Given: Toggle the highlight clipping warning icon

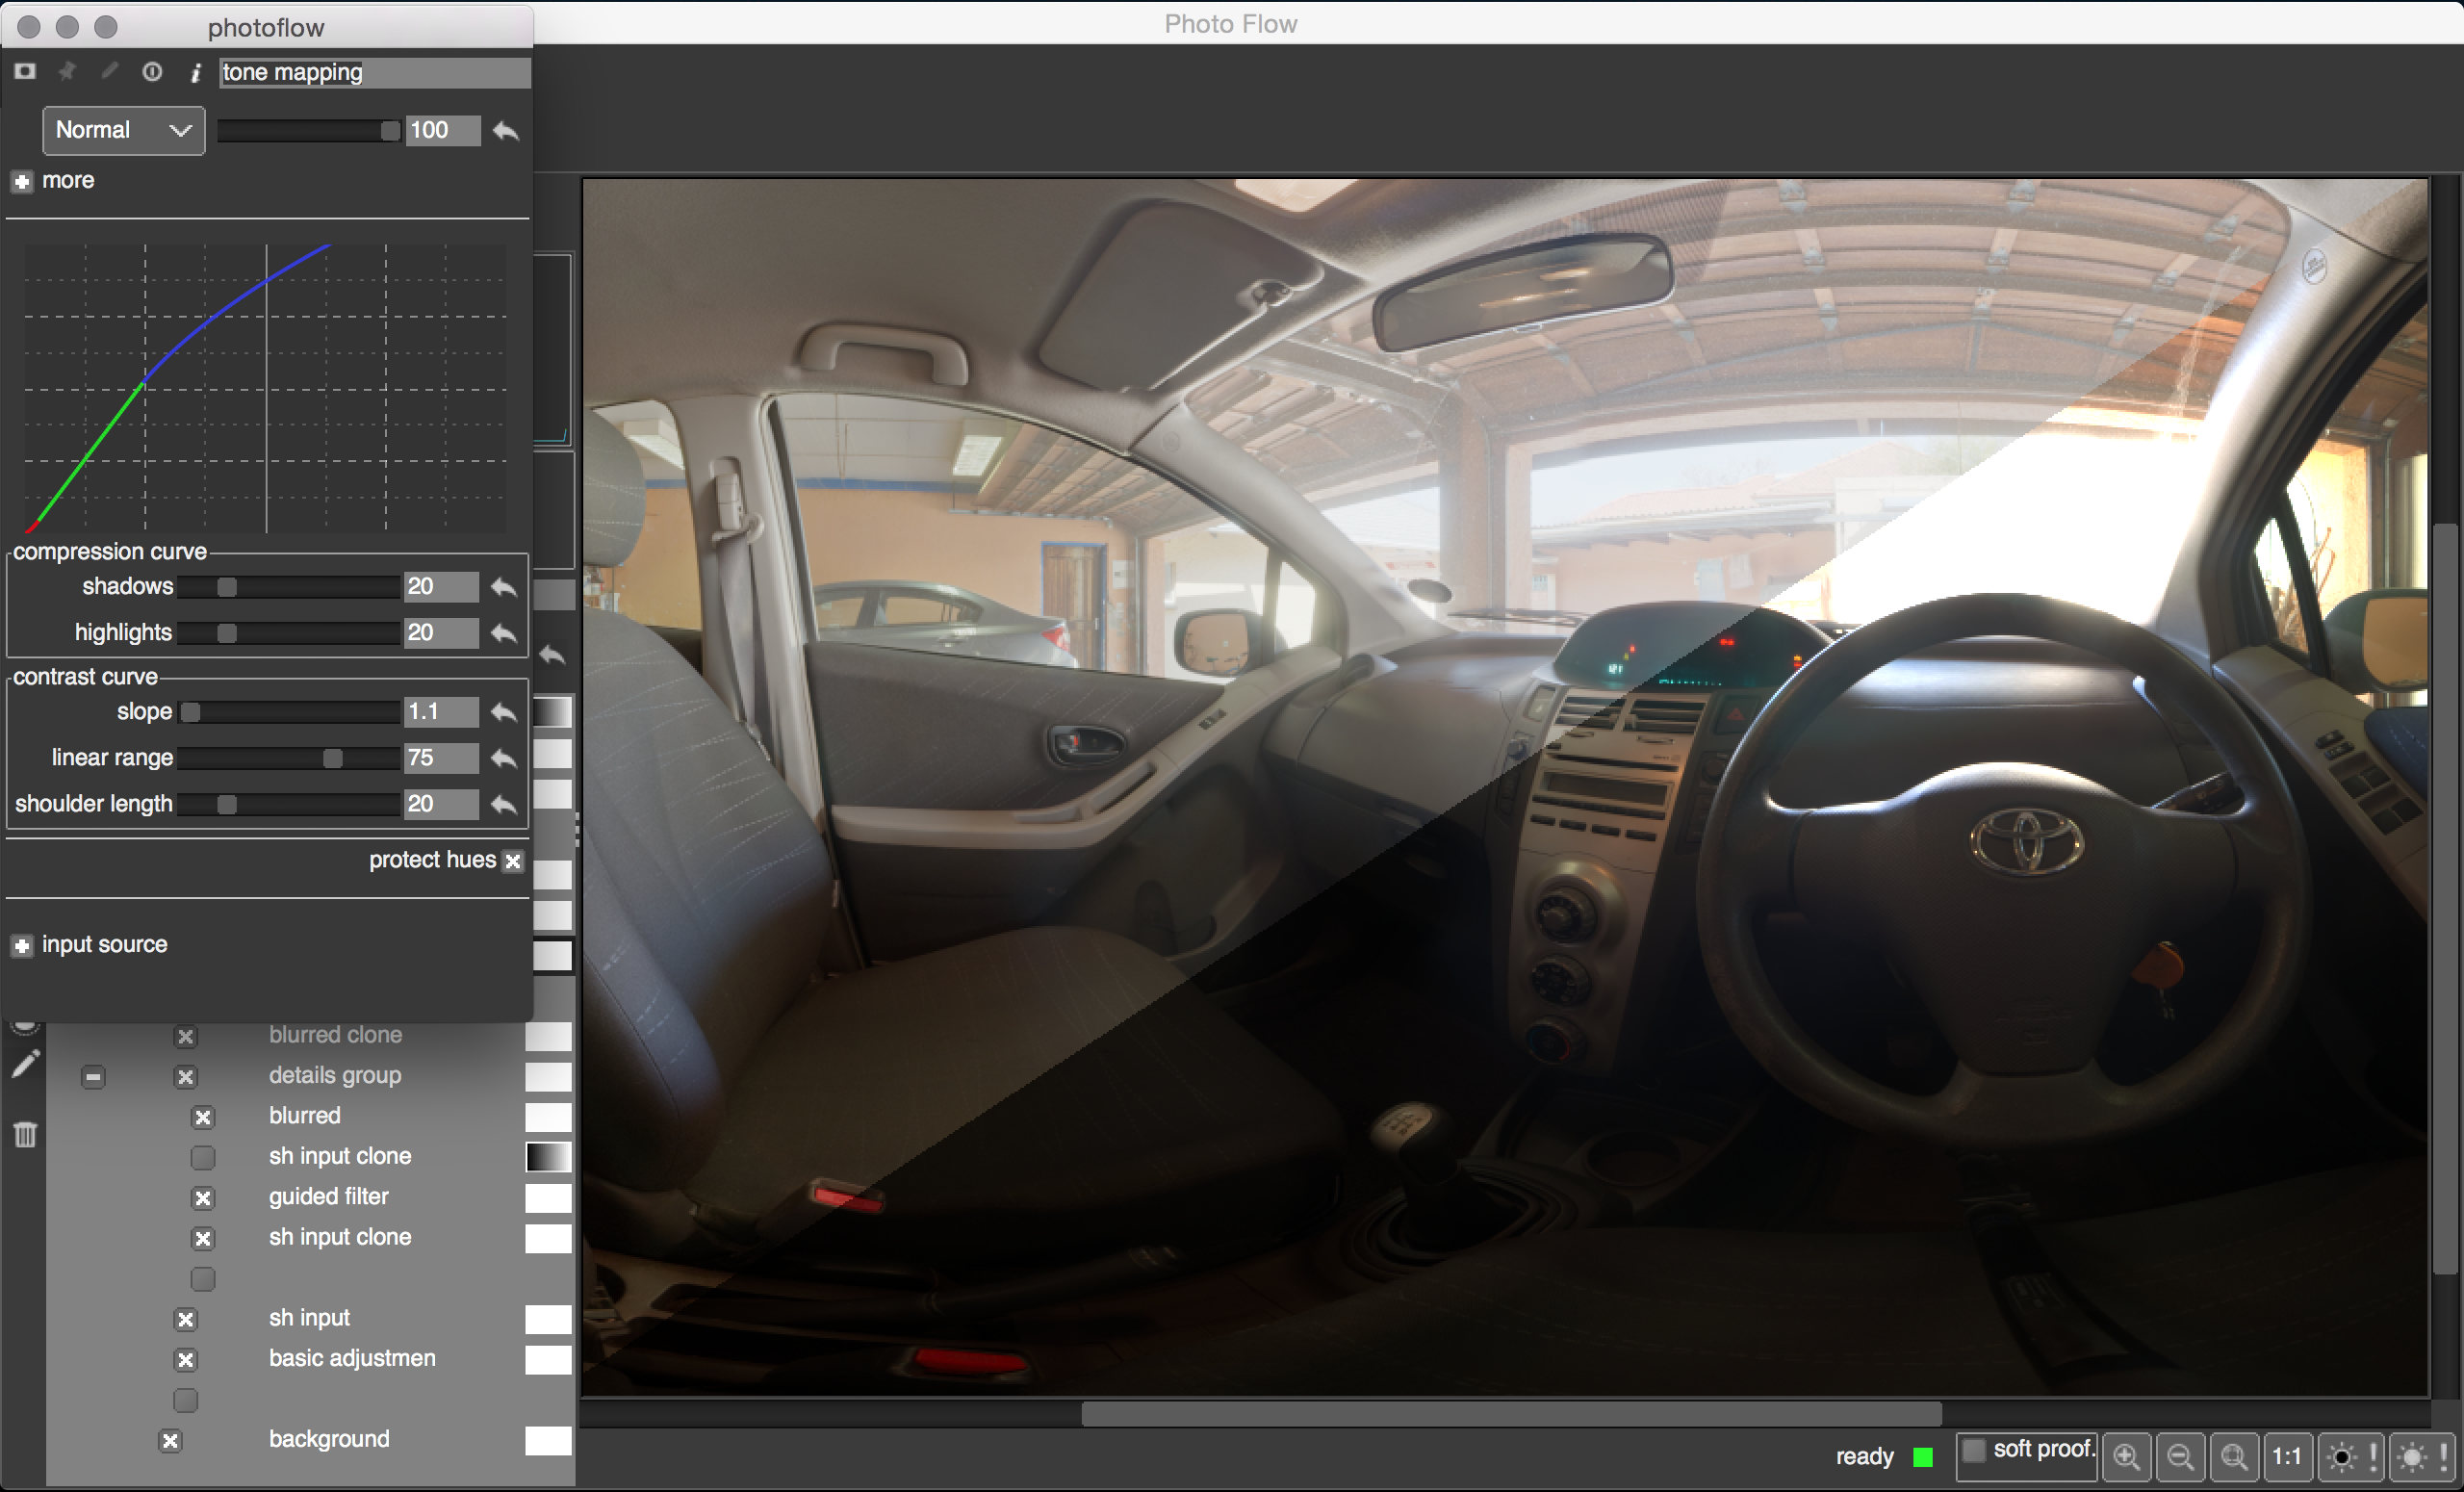Looking at the screenshot, I should pyautogui.click(x=2422, y=1457).
